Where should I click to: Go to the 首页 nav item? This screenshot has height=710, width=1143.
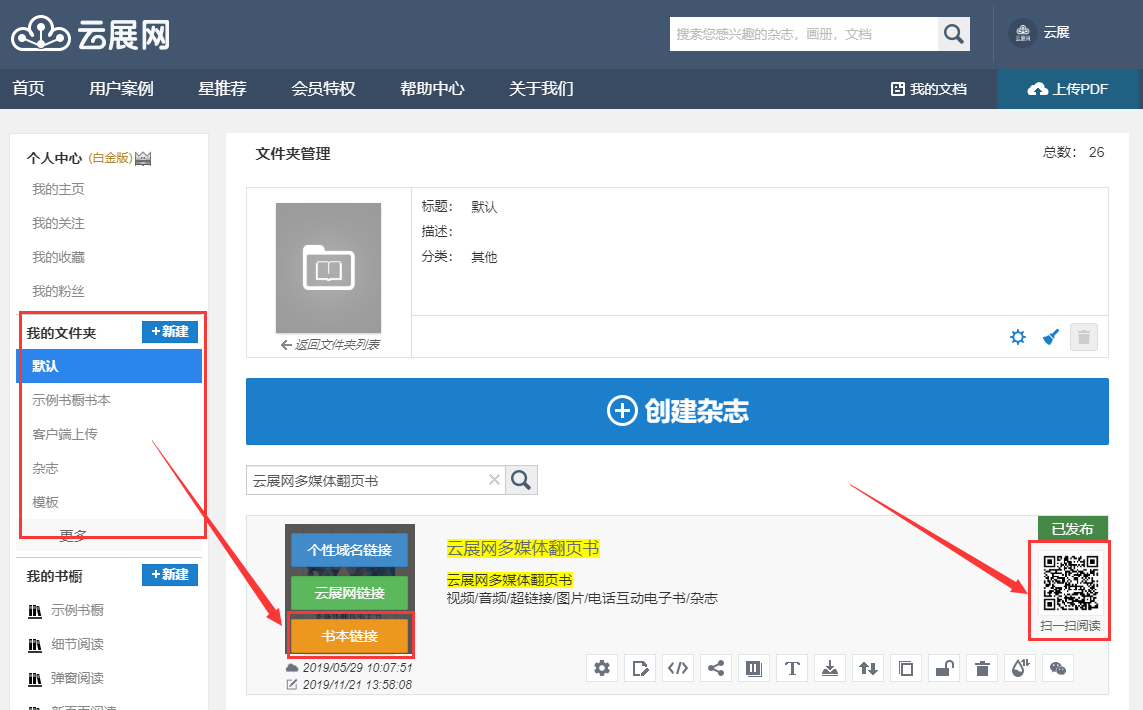[x=28, y=89]
